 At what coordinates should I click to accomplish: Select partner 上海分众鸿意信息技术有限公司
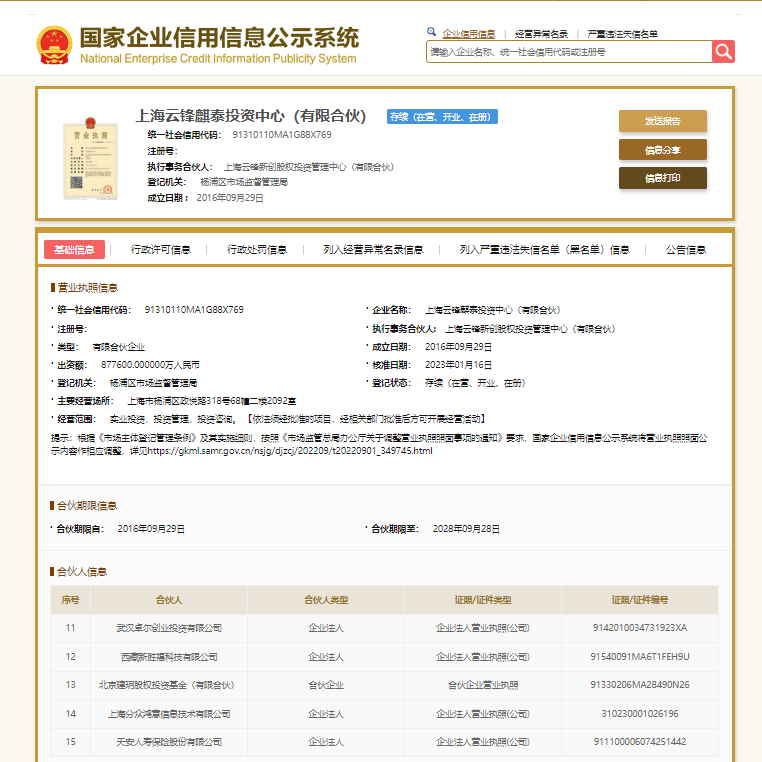point(169,713)
